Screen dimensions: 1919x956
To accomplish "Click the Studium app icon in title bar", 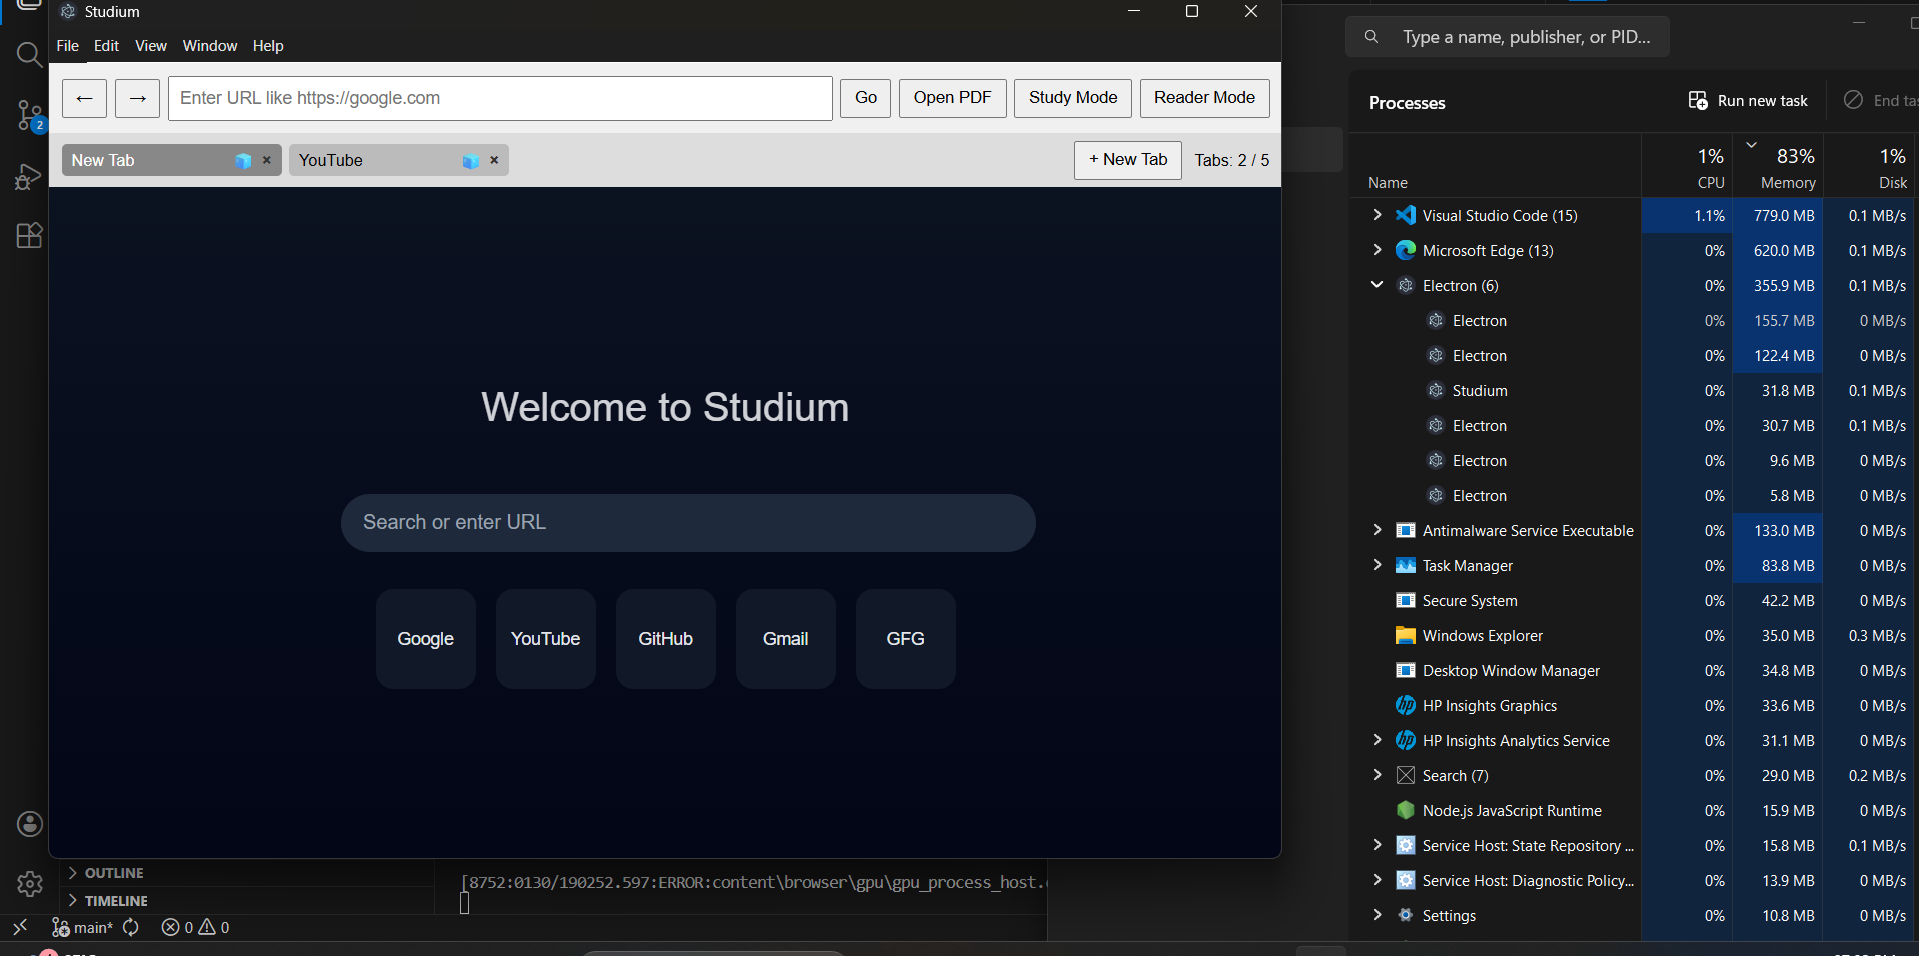I will 68,12.
